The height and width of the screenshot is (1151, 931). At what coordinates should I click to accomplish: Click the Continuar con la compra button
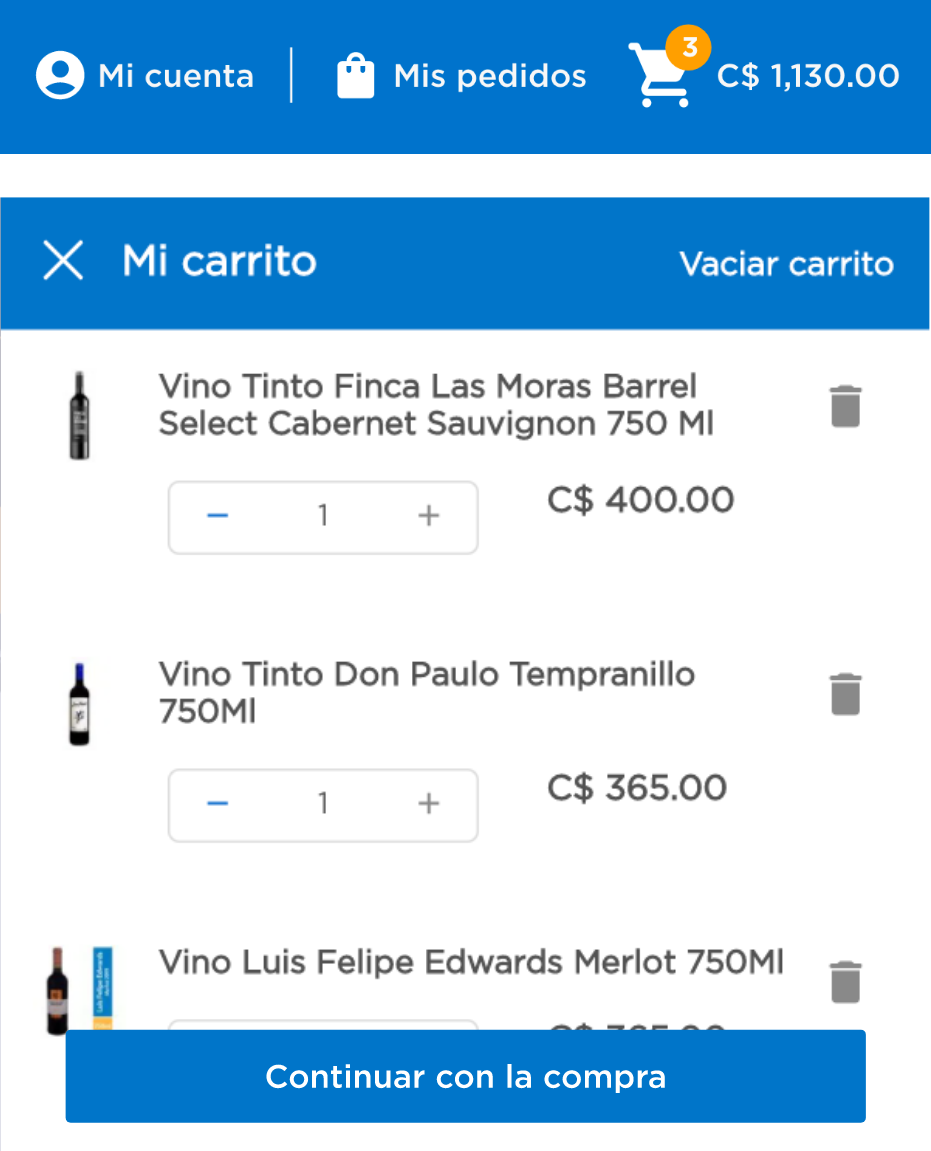pyautogui.click(x=466, y=1076)
